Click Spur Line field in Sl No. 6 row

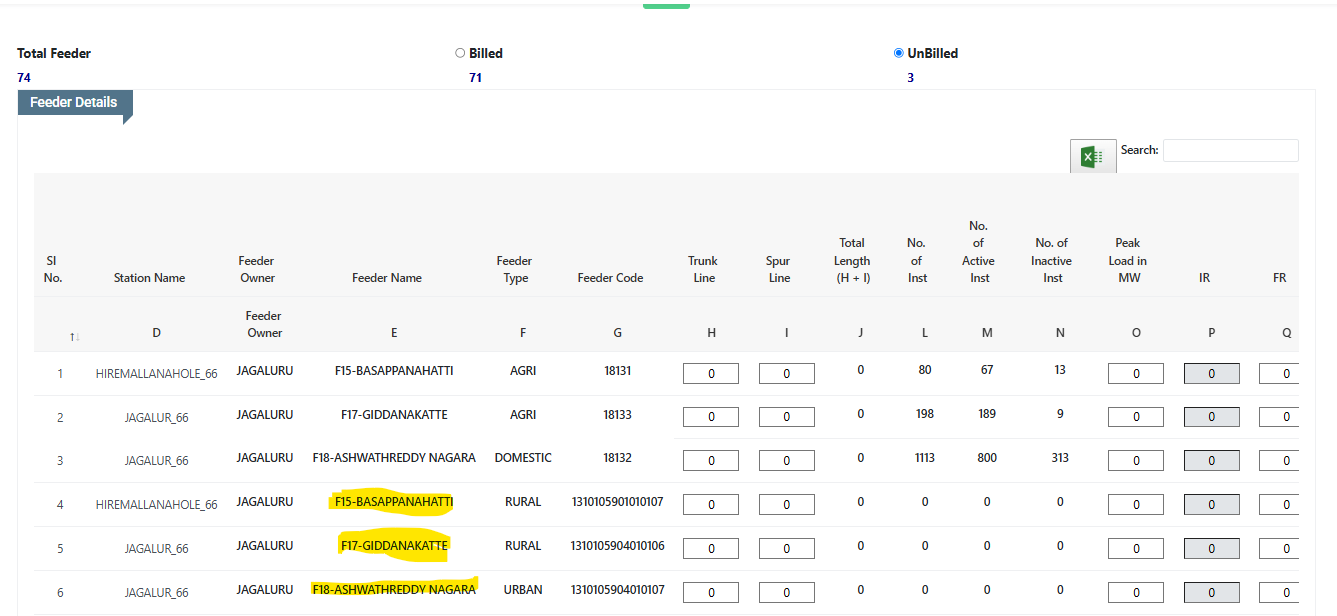tap(787, 593)
